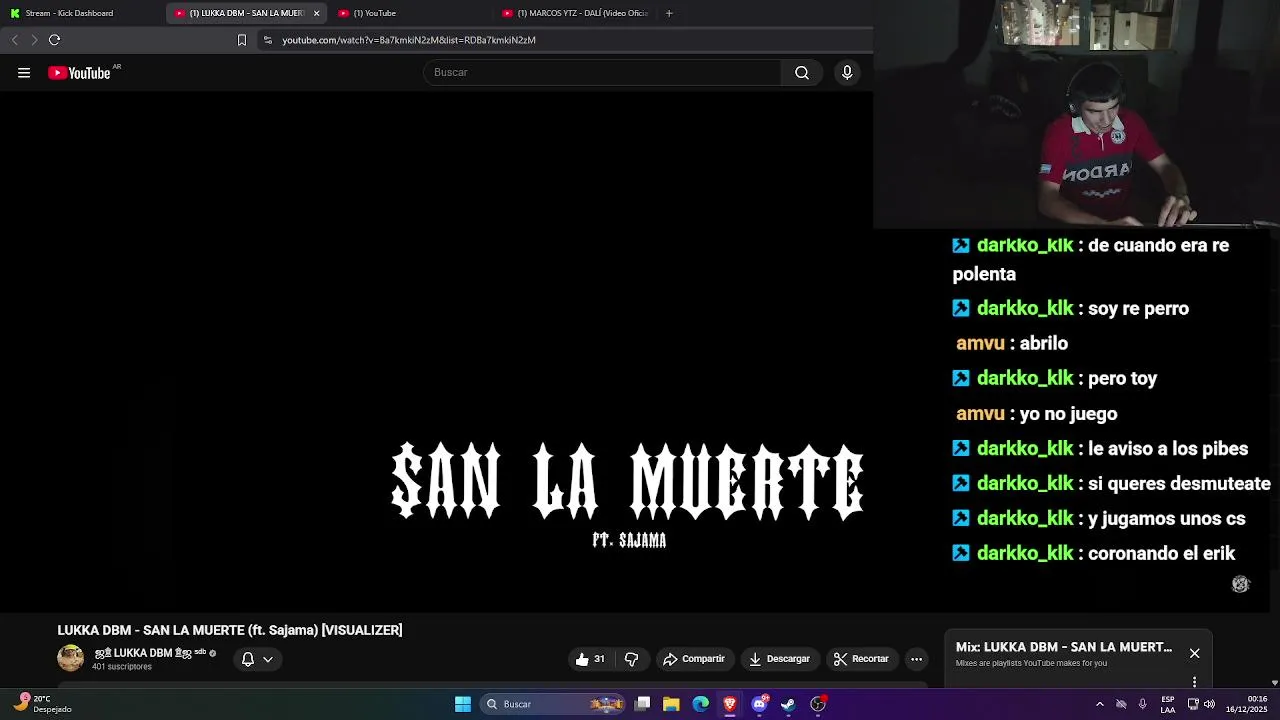Go forward with the browser forward arrow

(34, 40)
